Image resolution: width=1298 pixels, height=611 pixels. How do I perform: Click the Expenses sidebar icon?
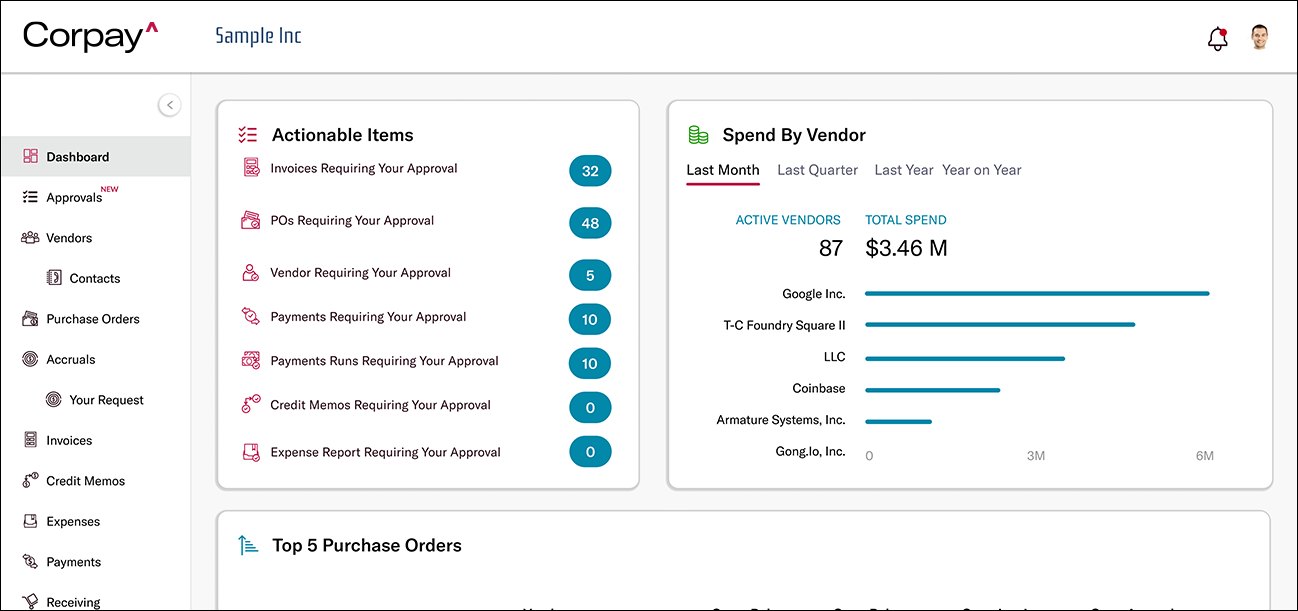pyautogui.click(x=28, y=521)
